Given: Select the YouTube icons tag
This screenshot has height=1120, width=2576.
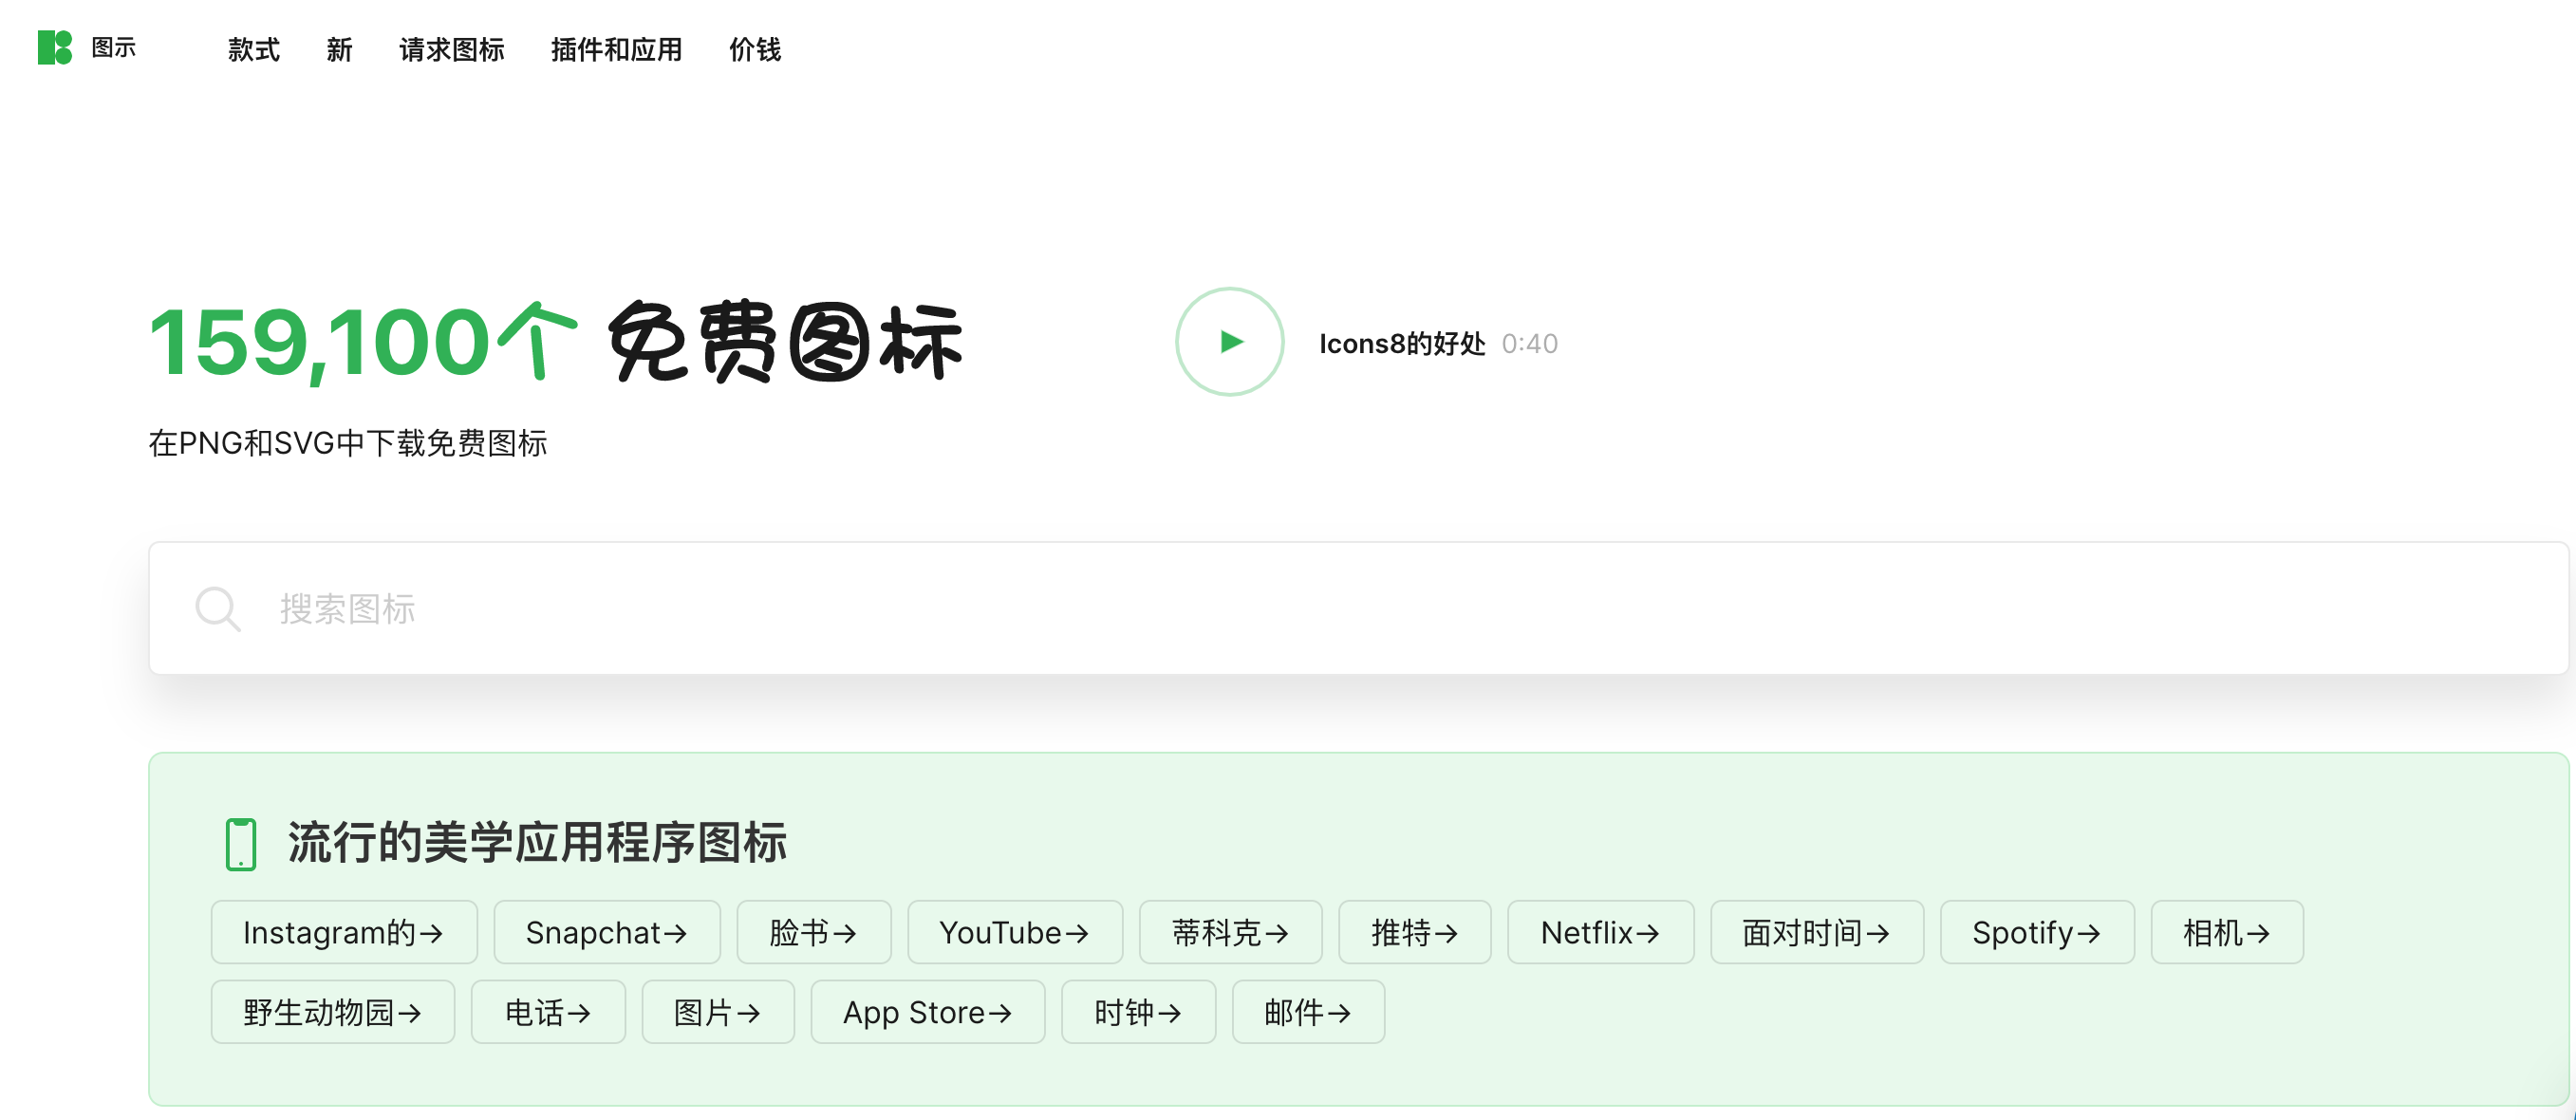Looking at the screenshot, I should [1014, 932].
